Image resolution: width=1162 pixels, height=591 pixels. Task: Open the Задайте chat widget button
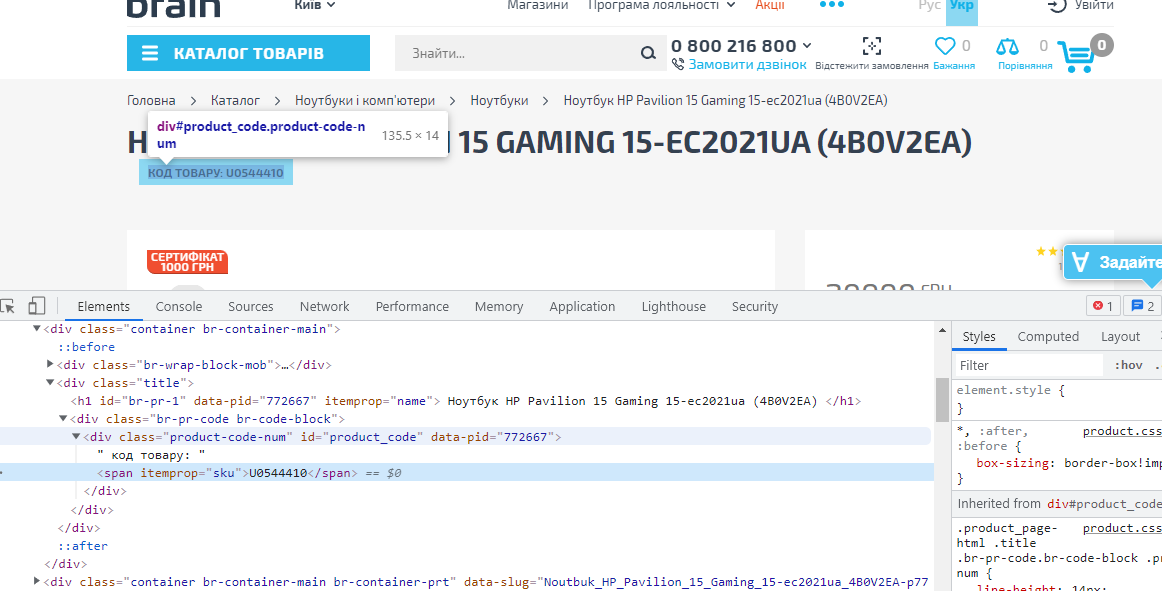1113,262
